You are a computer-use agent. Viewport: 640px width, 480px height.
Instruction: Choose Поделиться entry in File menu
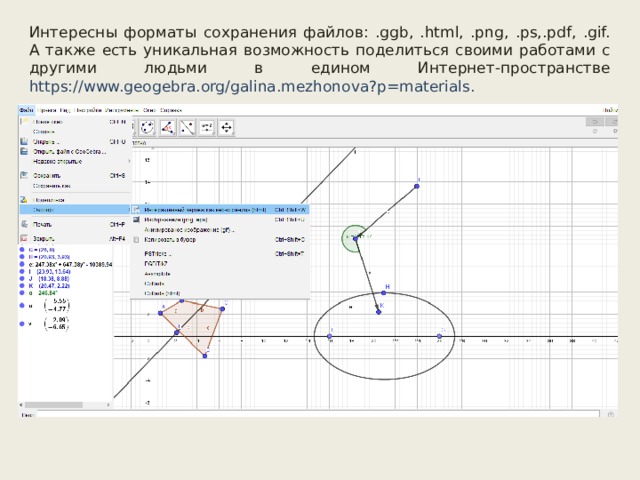(x=75, y=200)
